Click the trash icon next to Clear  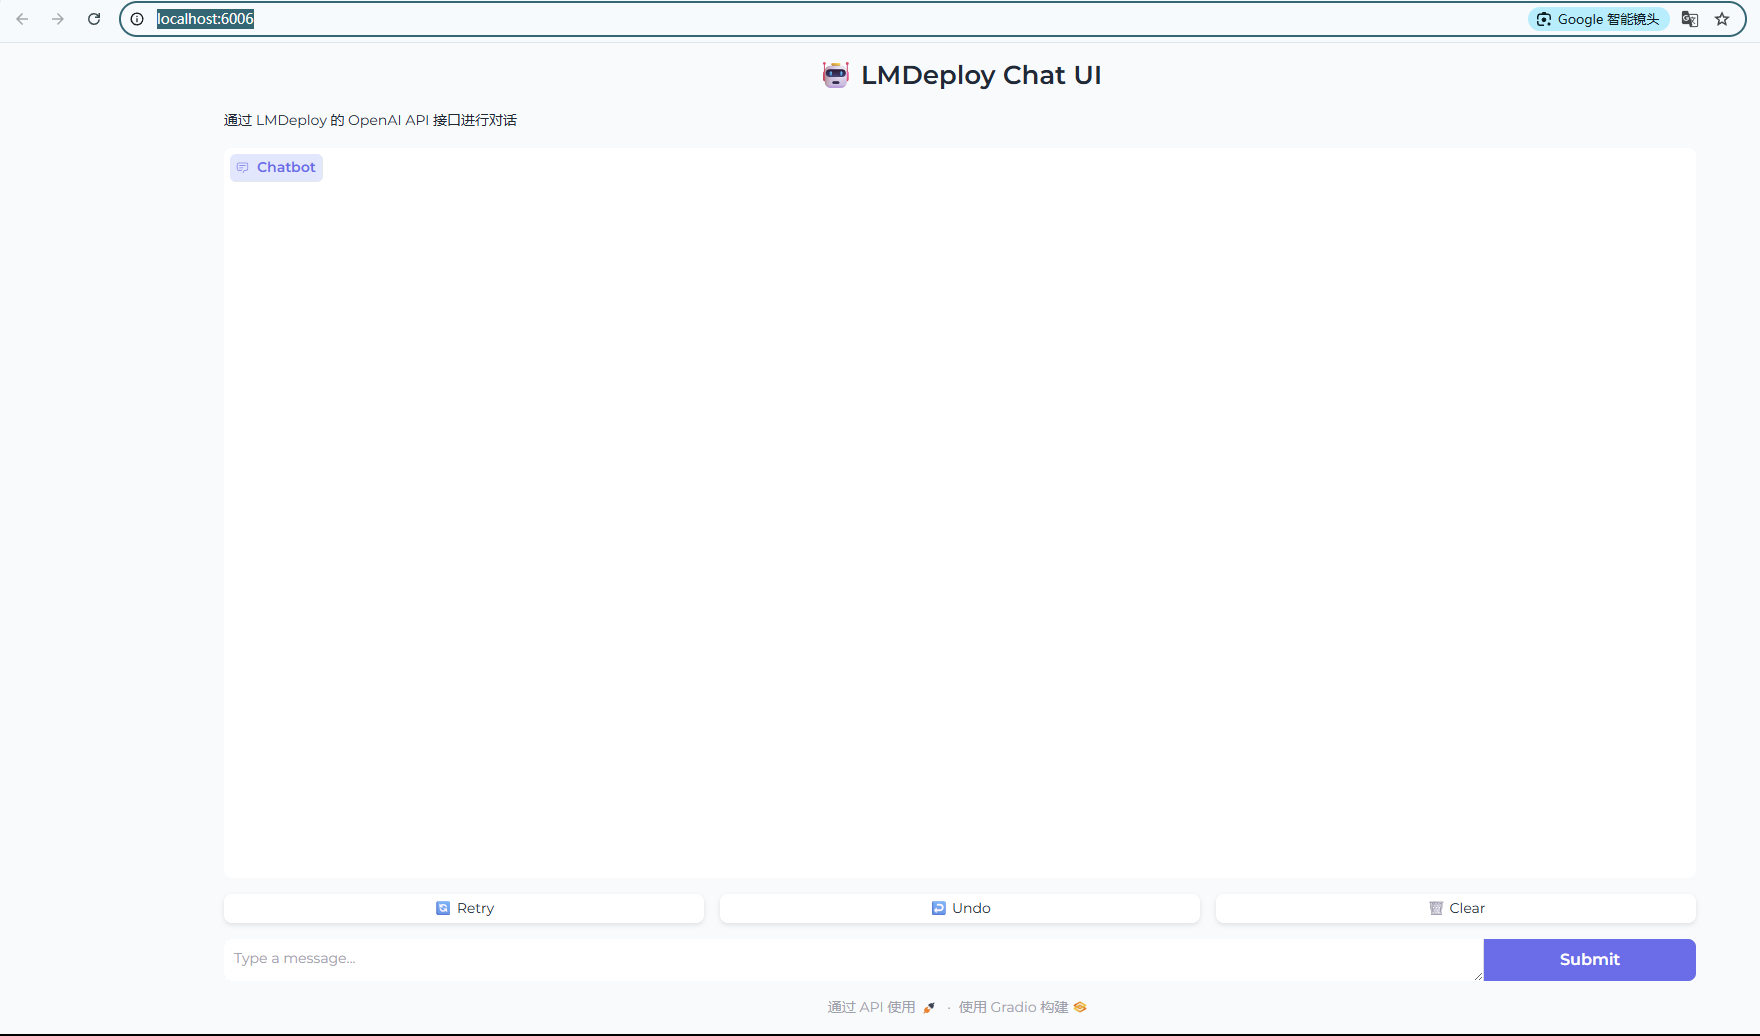click(x=1435, y=908)
